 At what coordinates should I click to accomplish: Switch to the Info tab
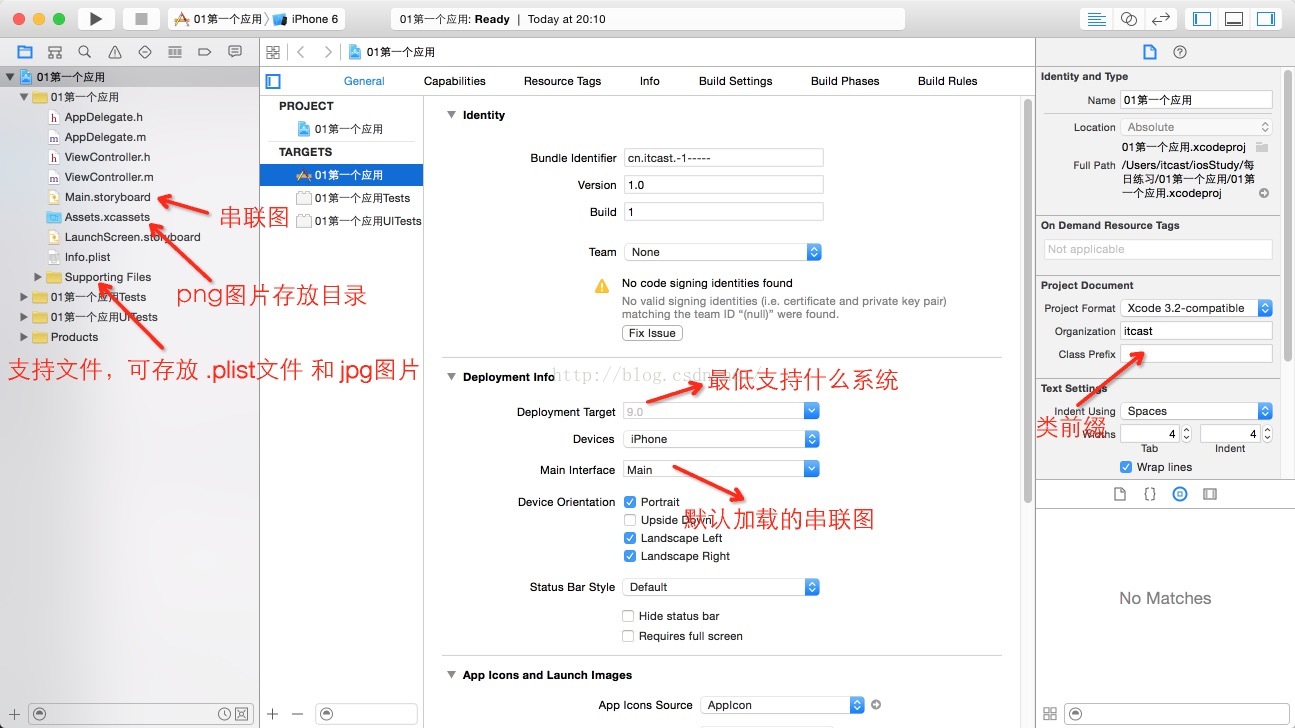650,81
